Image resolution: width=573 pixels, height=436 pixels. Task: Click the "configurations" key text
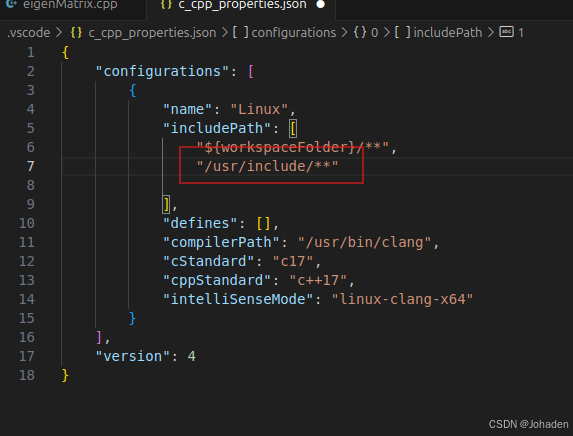tap(162, 71)
